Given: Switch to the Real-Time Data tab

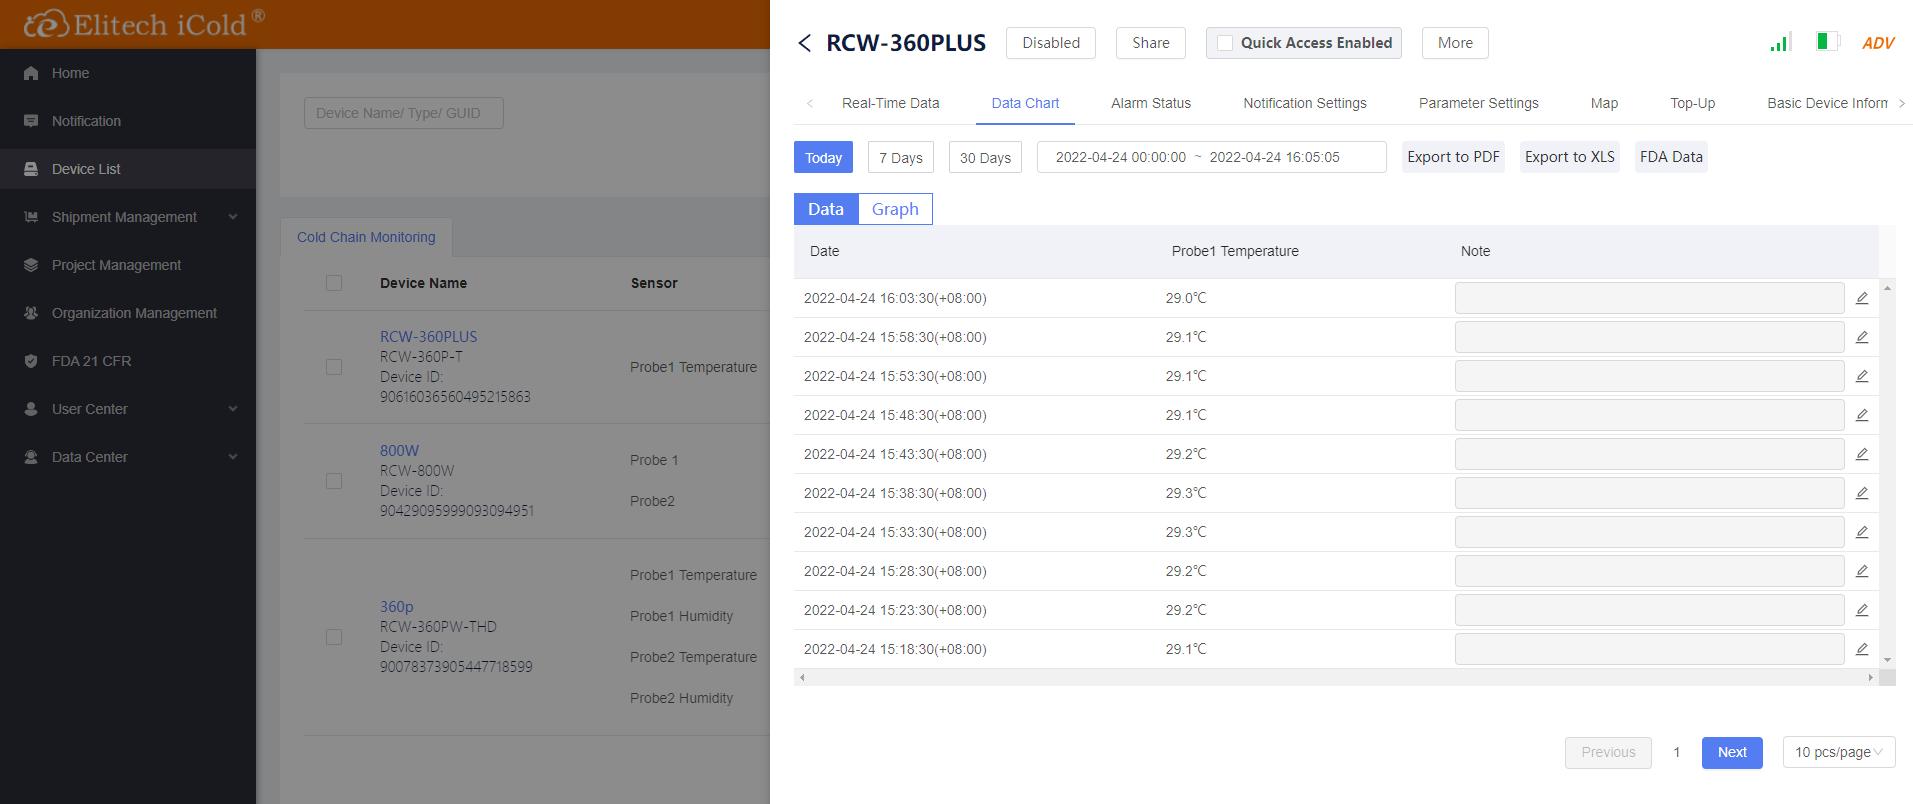Looking at the screenshot, I should [x=890, y=103].
